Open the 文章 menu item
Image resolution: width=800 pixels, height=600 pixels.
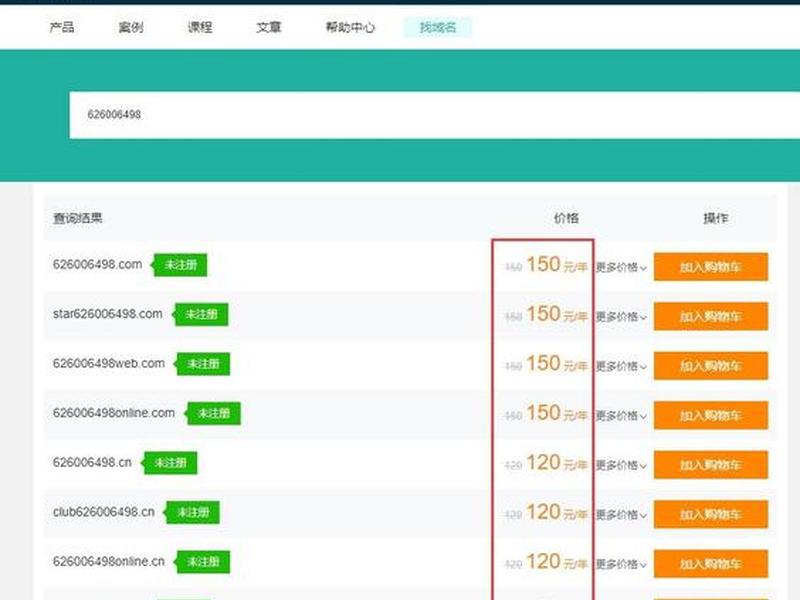tap(268, 27)
